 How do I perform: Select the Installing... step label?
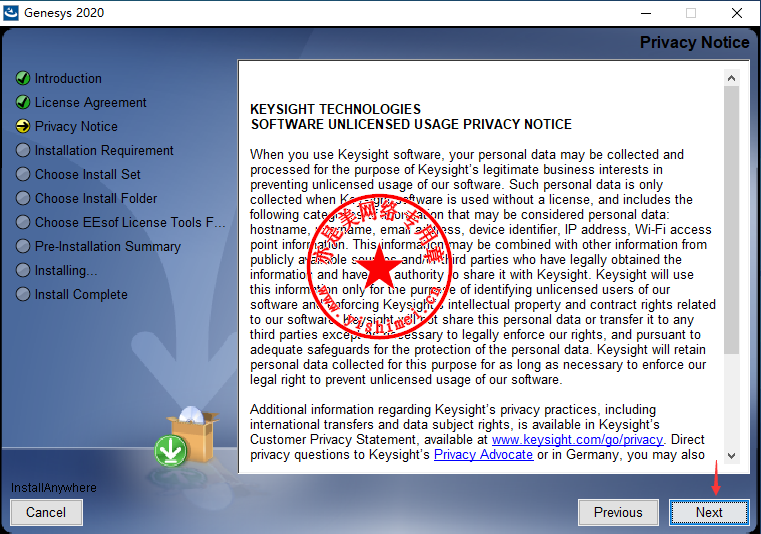pyautogui.click(x=66, y=270)
